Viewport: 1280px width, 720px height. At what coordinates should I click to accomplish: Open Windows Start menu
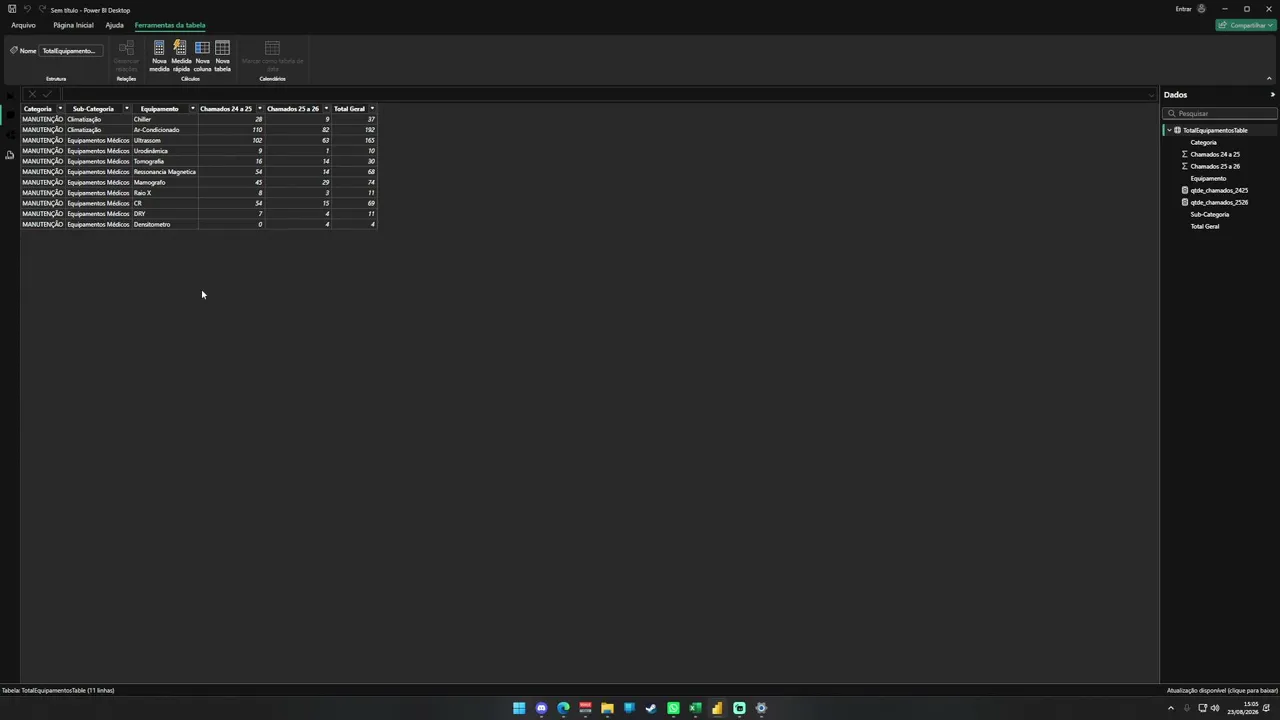pyautogui.click(x=519, y=708)
